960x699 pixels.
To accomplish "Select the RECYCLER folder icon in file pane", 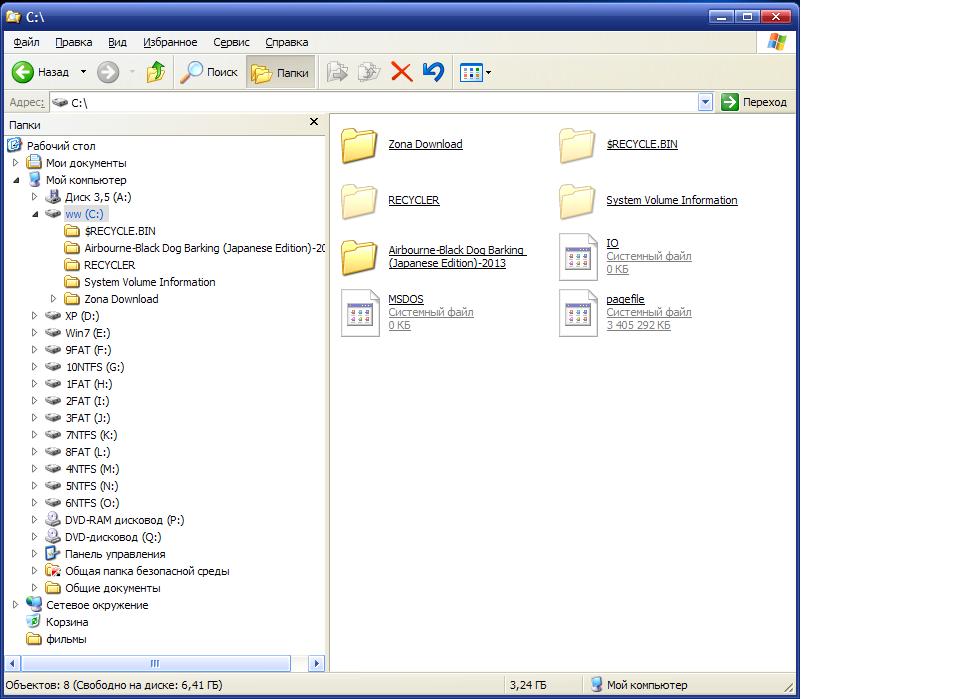I will tap(359, 201).
